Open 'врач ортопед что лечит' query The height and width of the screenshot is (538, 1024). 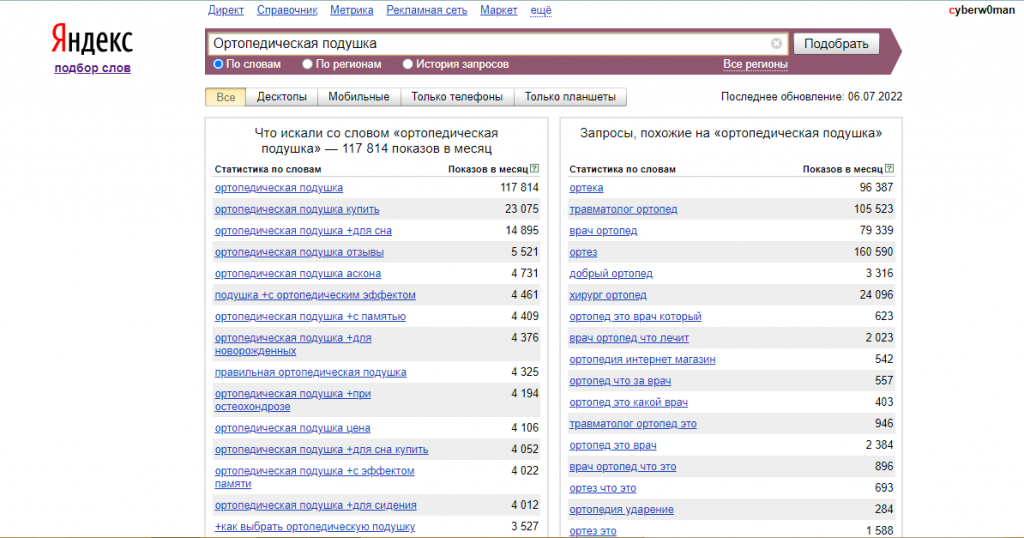(629, 338)
